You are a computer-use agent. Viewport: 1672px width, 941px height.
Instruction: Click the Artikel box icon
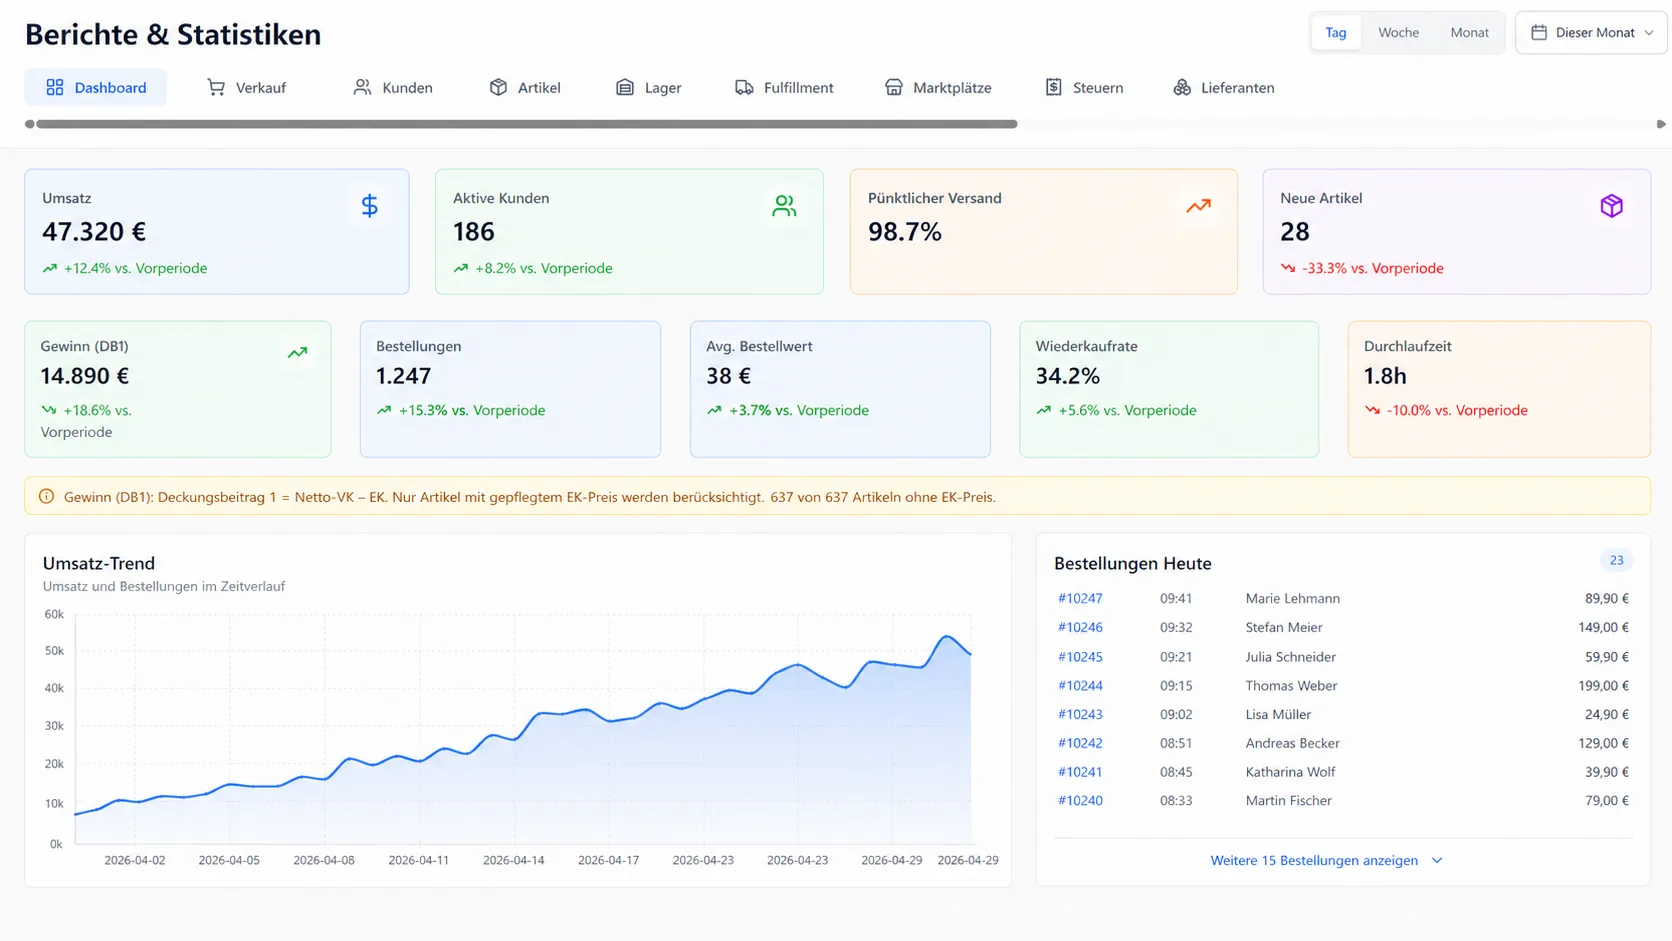tap(498, 88)
